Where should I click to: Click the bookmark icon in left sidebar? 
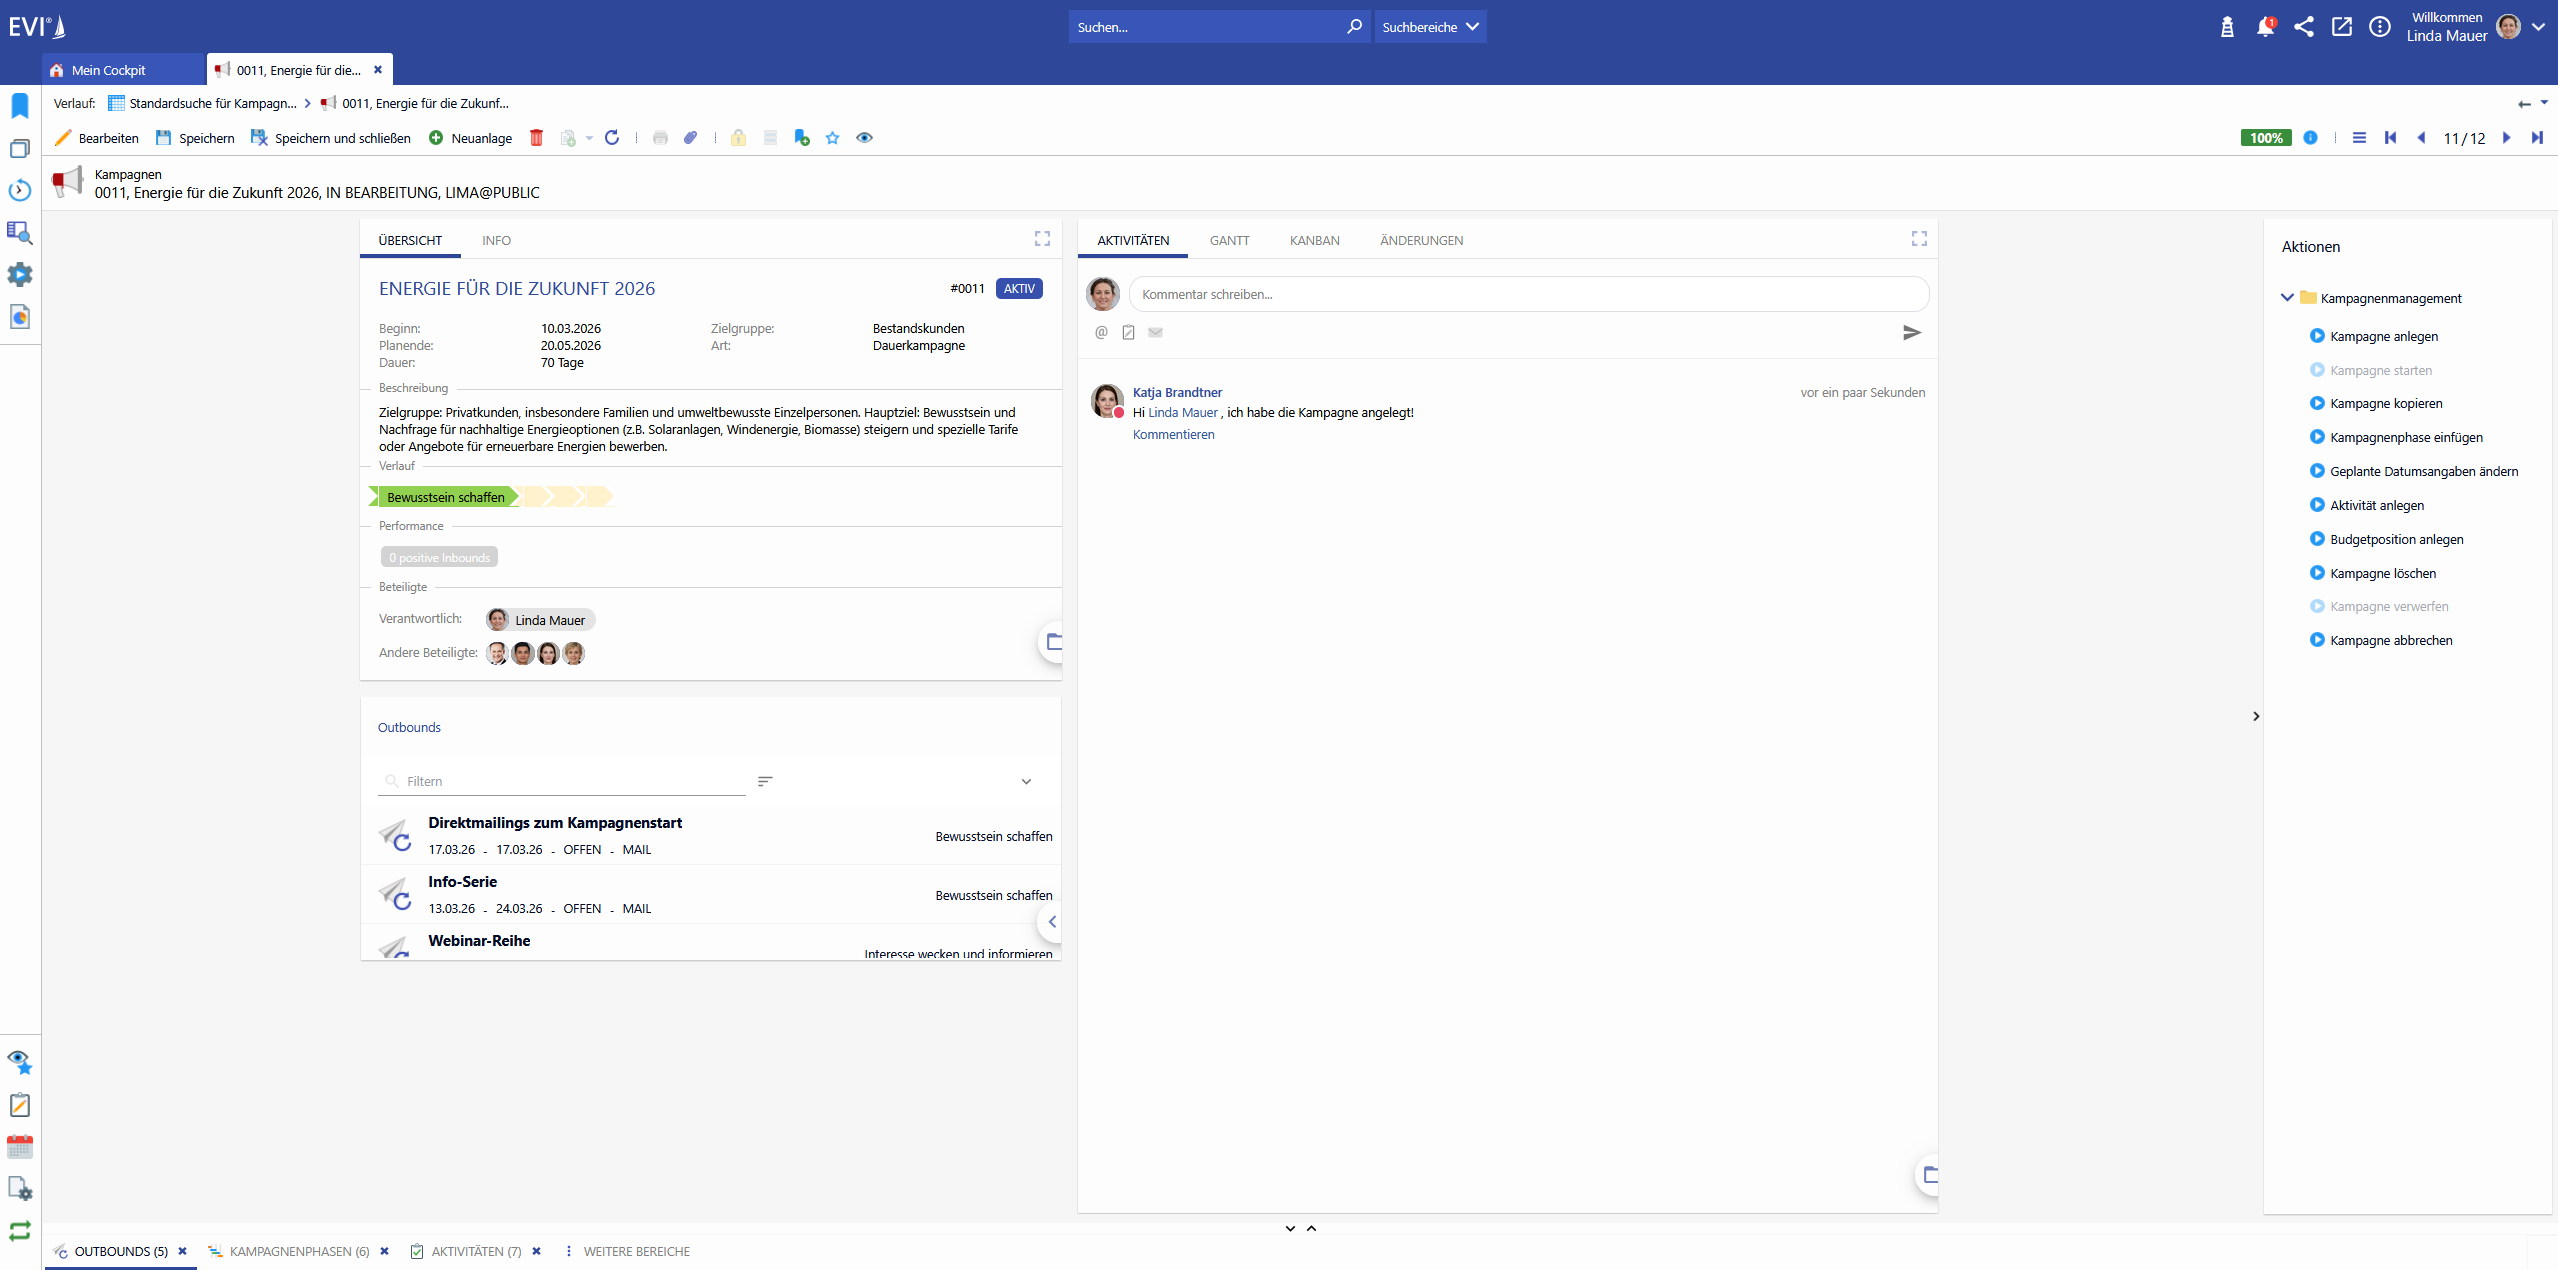19,105
